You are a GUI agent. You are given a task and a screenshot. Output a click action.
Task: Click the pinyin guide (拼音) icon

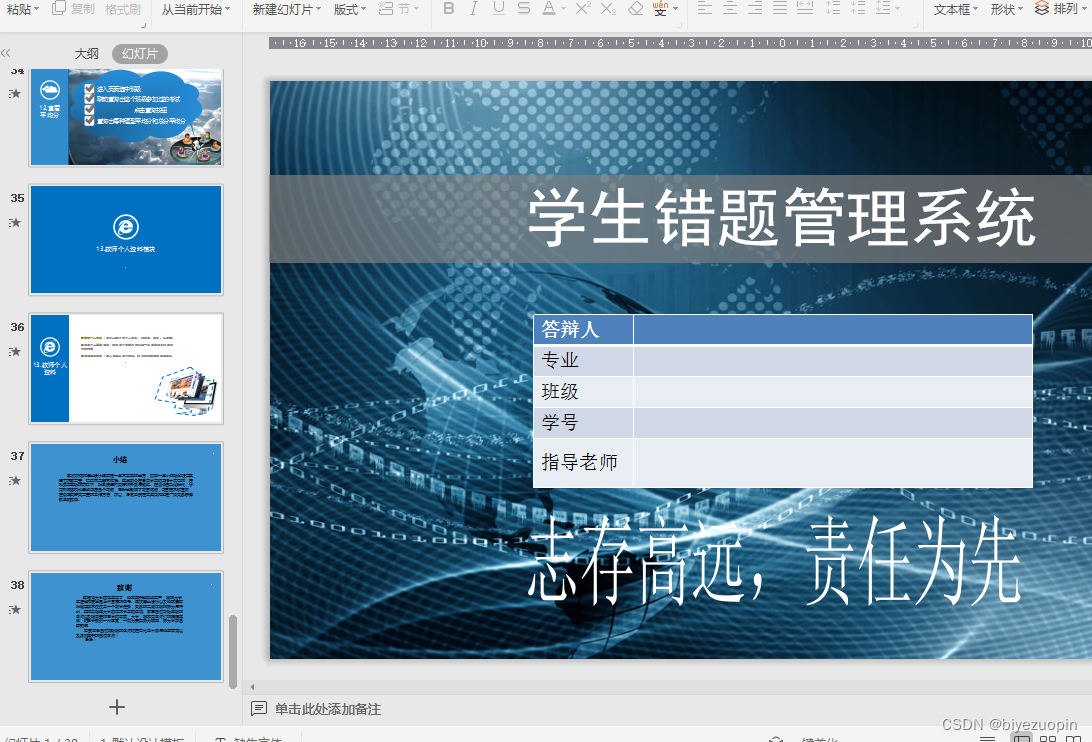662,10
